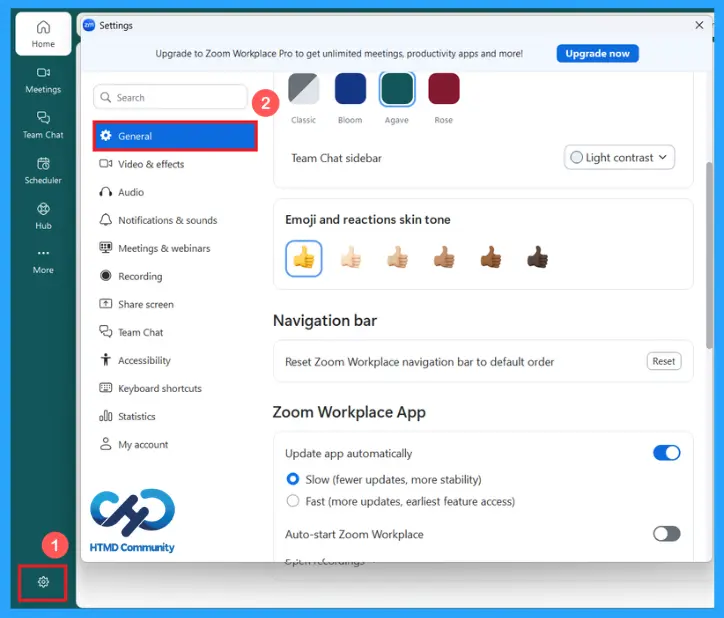Open Meetings from the left navigation
This screenshot has width=724, height=618.
click(43, 80)
